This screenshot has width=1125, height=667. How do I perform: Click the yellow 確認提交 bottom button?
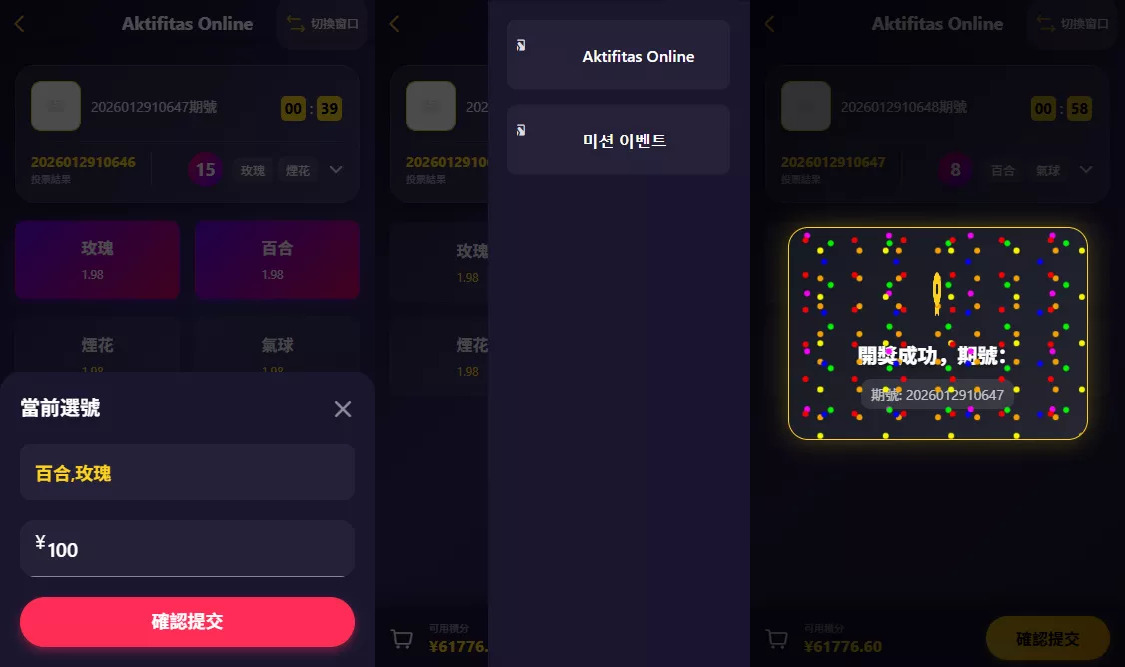pyautogui.click(x=1048, y=638)
